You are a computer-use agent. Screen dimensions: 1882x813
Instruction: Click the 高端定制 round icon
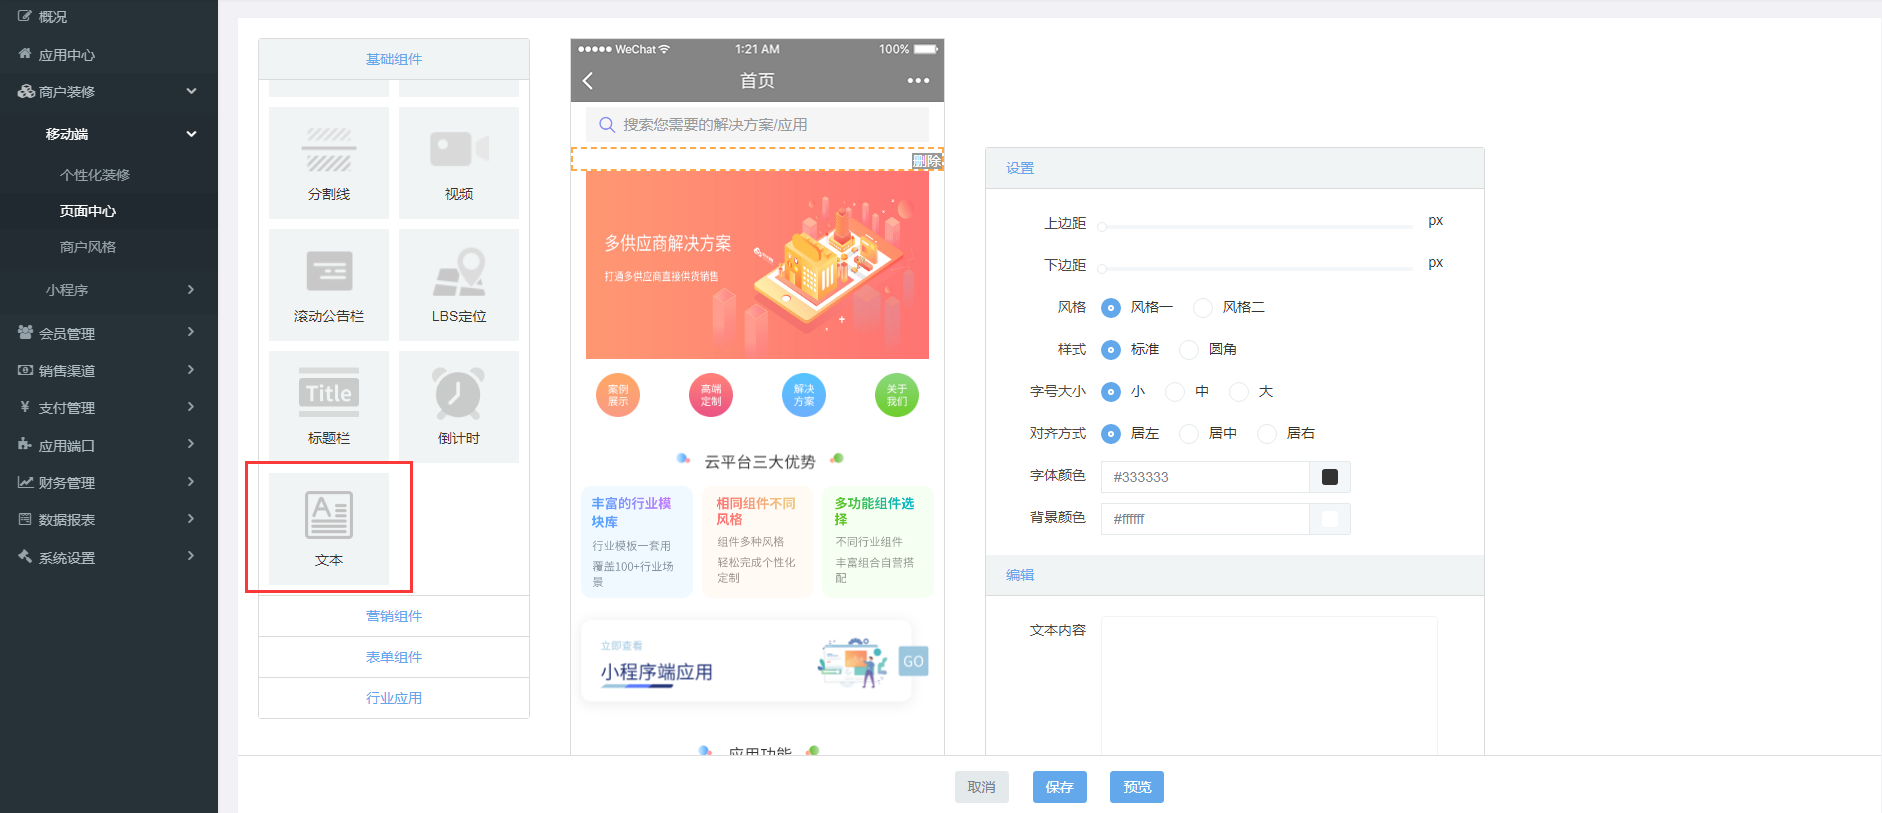(x=711, y=395)
